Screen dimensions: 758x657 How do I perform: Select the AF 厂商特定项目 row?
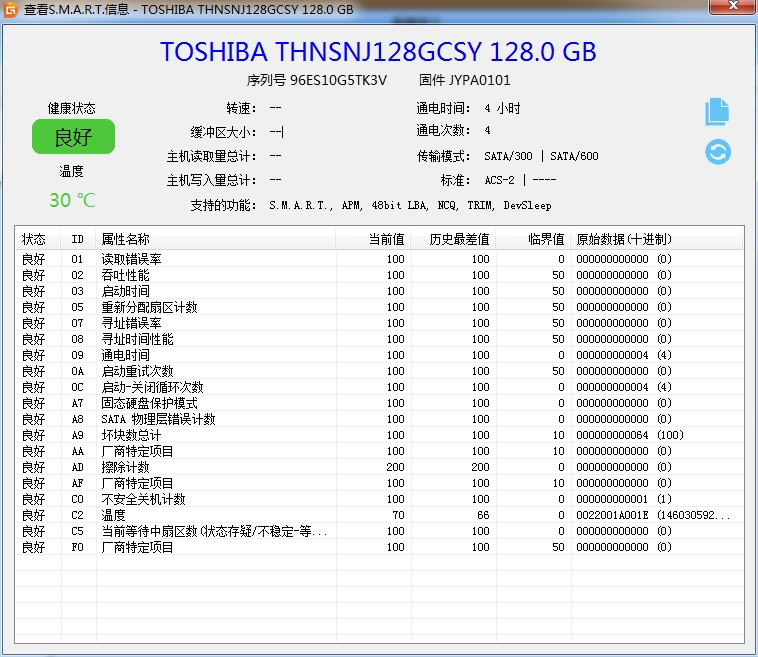tap(379, 483)
